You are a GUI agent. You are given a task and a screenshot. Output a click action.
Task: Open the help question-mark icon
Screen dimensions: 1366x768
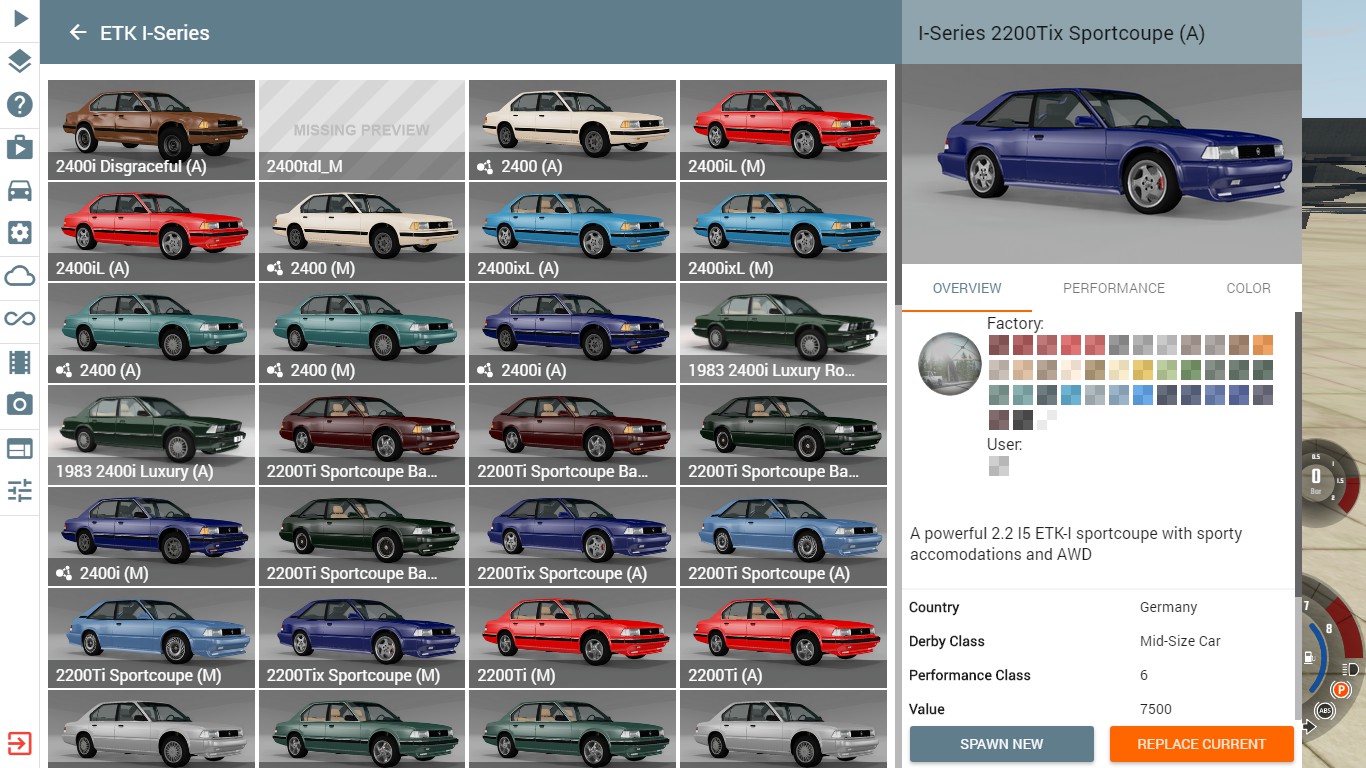(x=20, y=104)
